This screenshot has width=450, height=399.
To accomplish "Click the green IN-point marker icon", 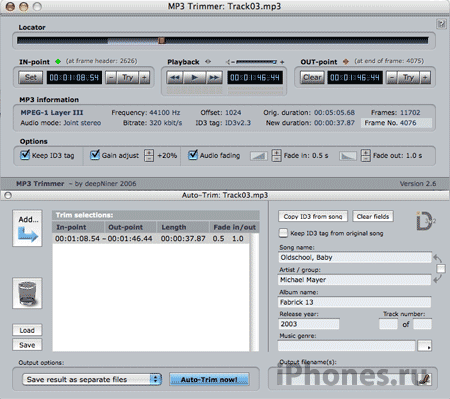I will coord(58,61).
